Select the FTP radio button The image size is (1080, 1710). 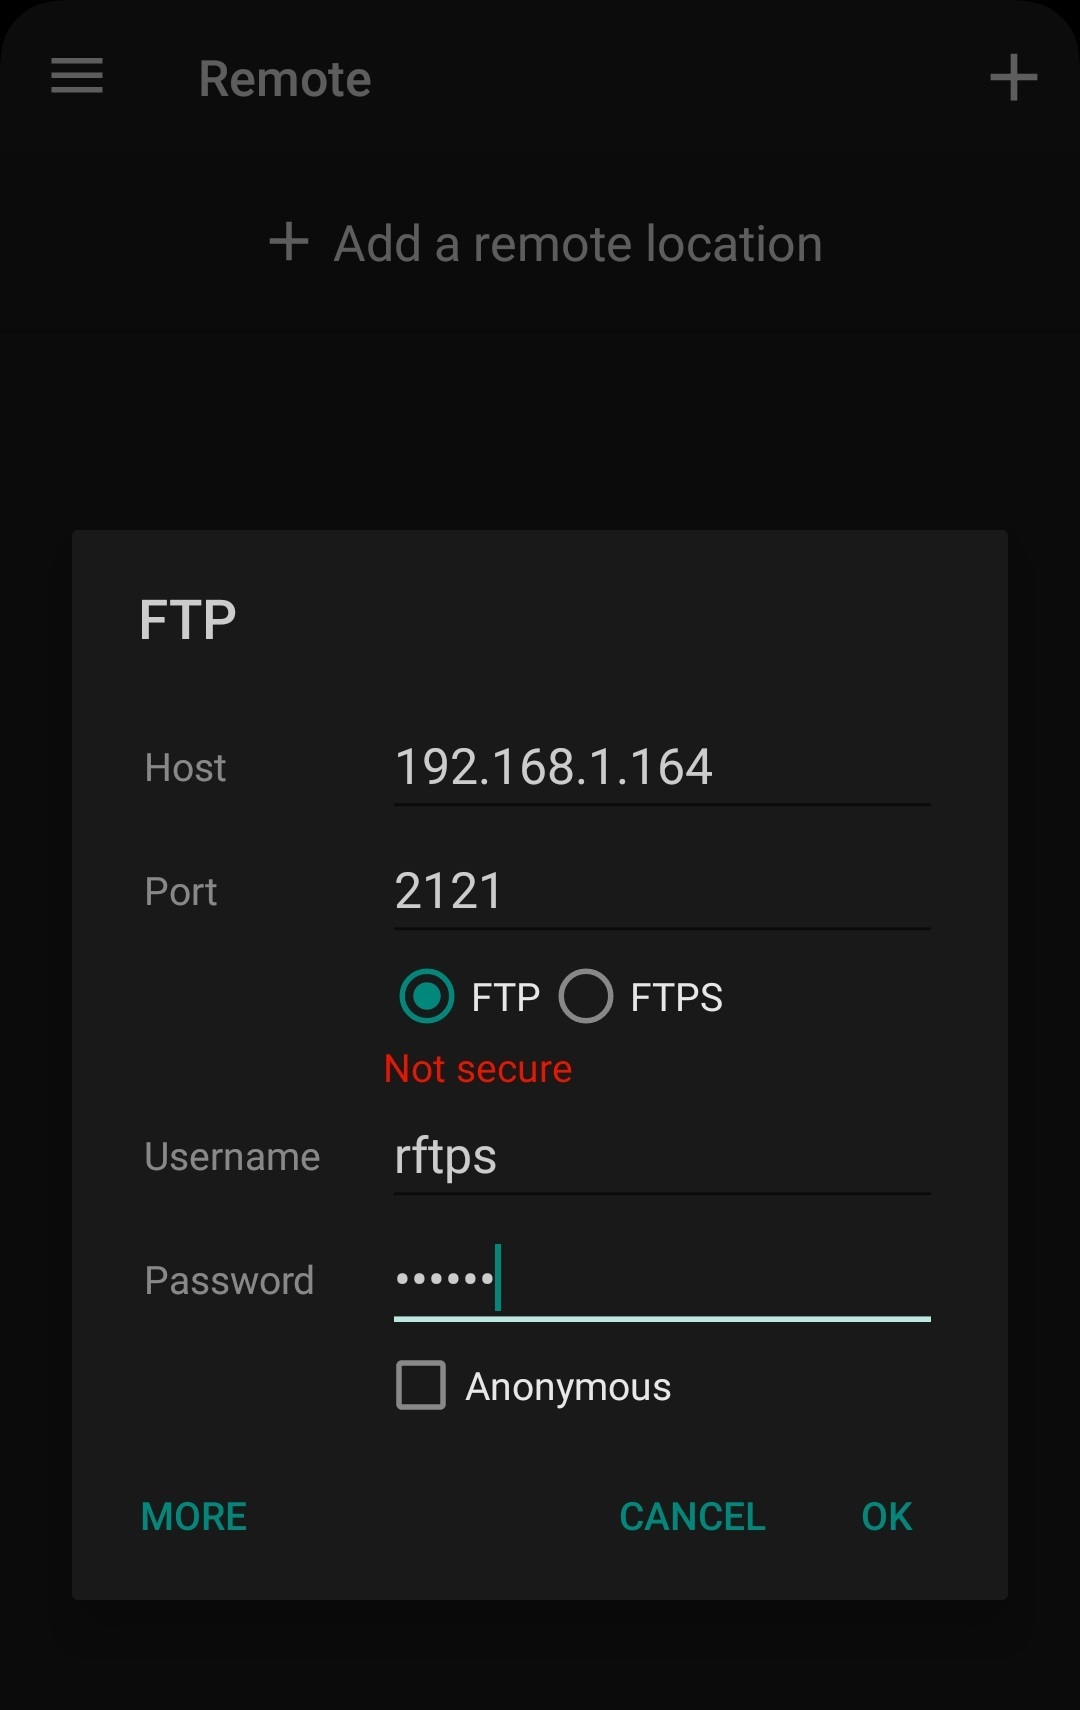pos(425,997)
